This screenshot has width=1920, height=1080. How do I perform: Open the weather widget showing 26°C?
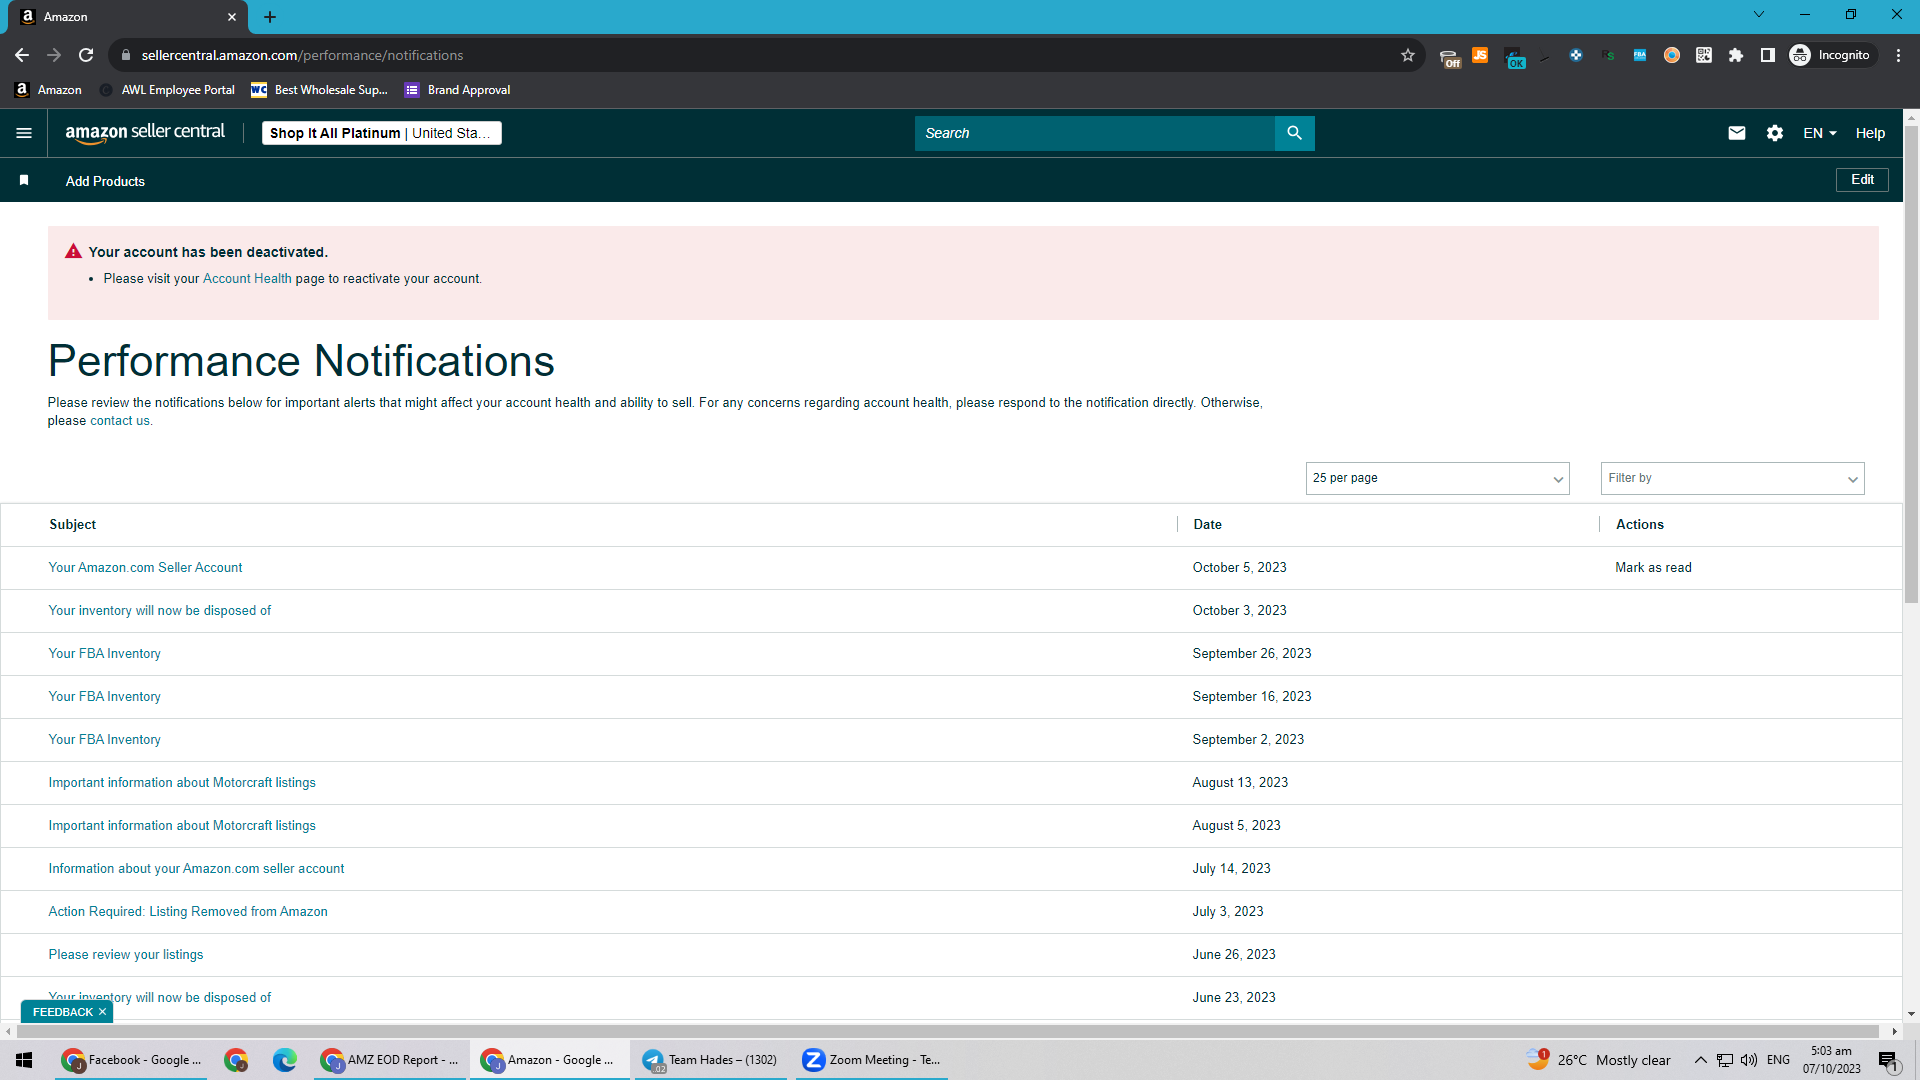coord(1599,1060)
